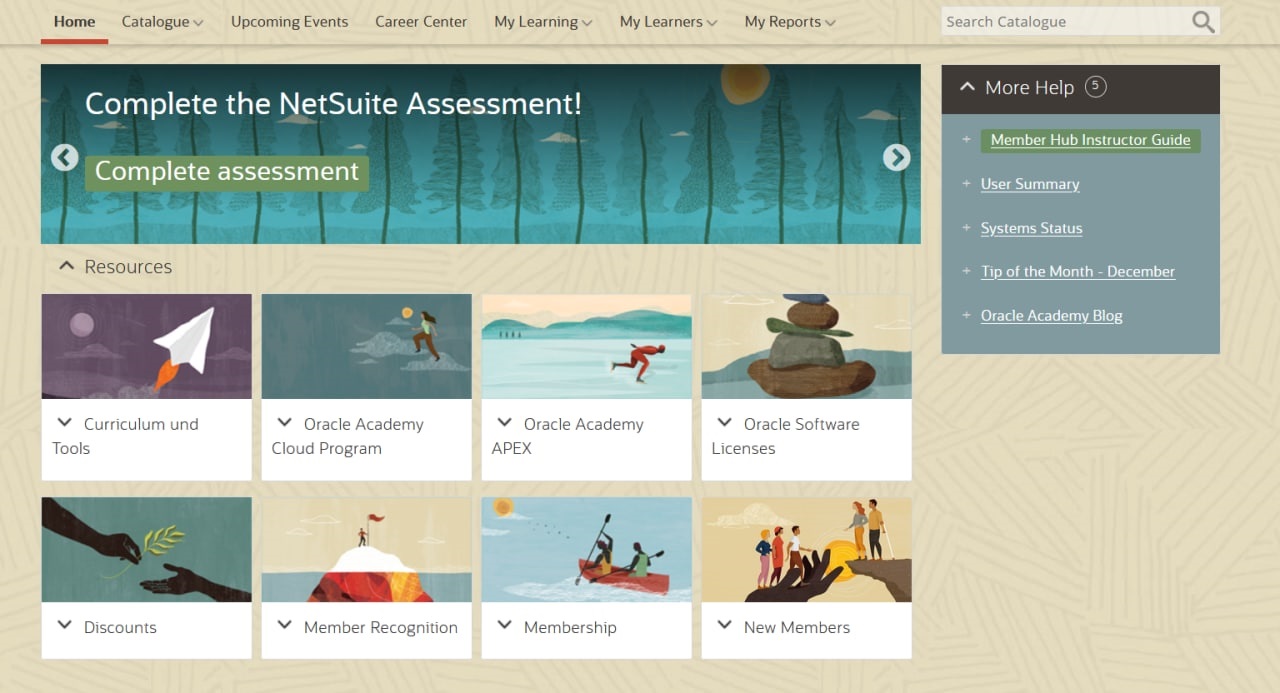Advance to next banner slide arrow
The image size is (1280, 693).
tap(896, 157)
